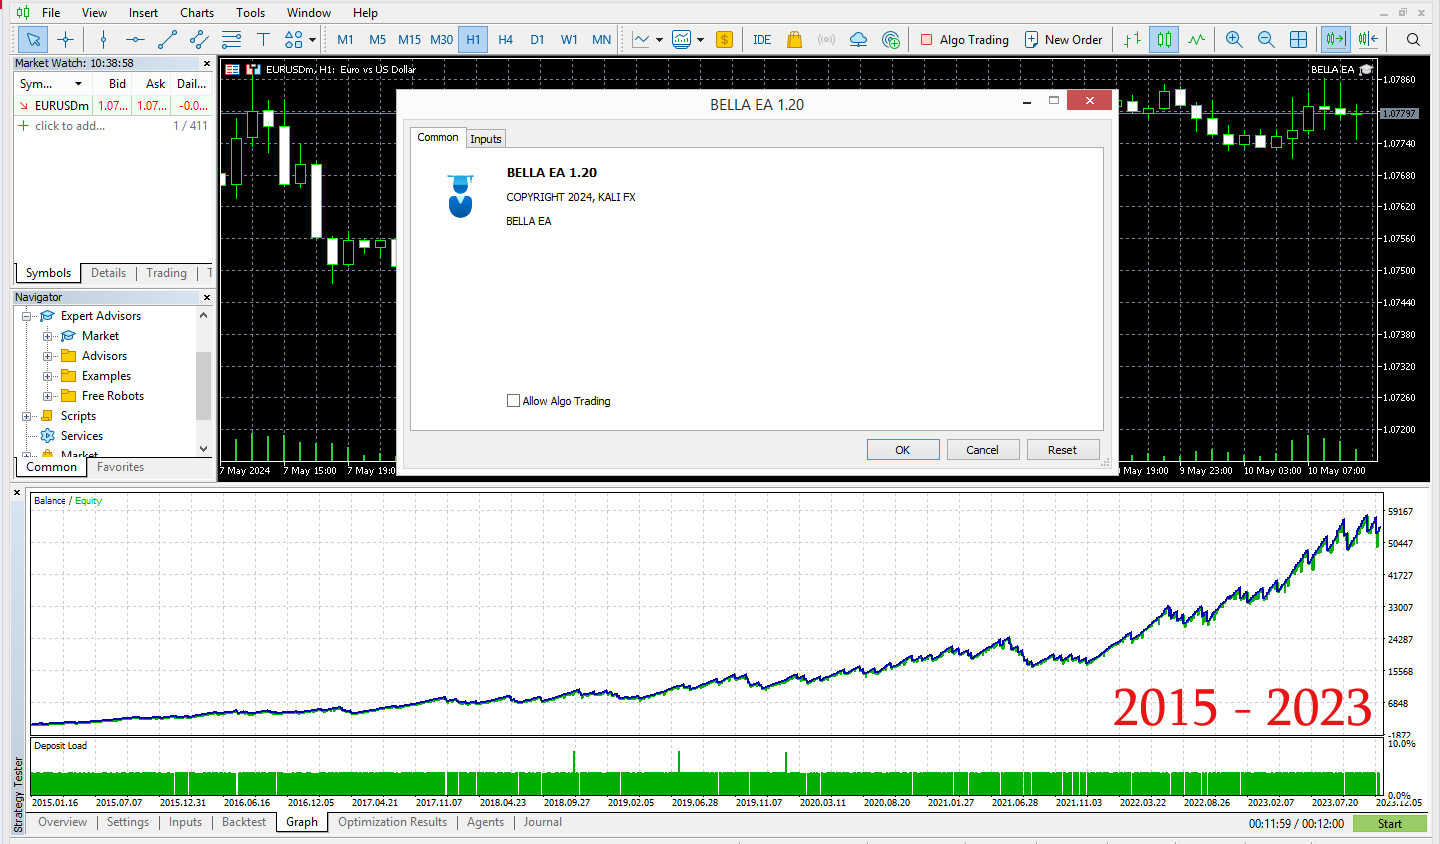Open the VPS cloud hosting icon

pos(858,40)
